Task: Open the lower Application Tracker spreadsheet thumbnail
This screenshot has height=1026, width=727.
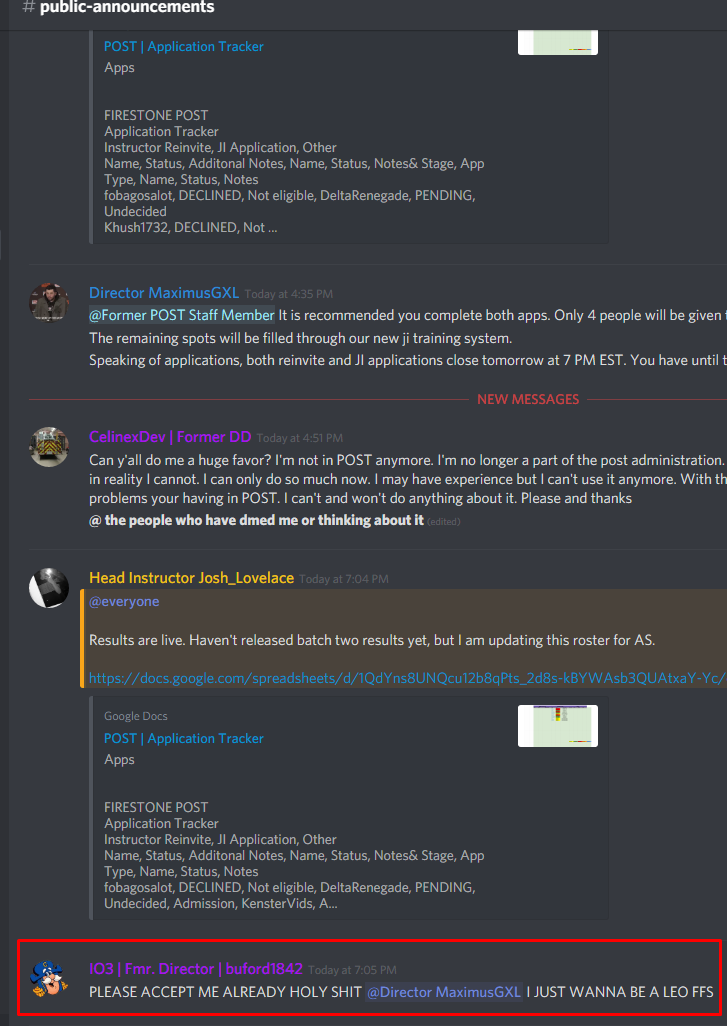Action: click(558, 726)
